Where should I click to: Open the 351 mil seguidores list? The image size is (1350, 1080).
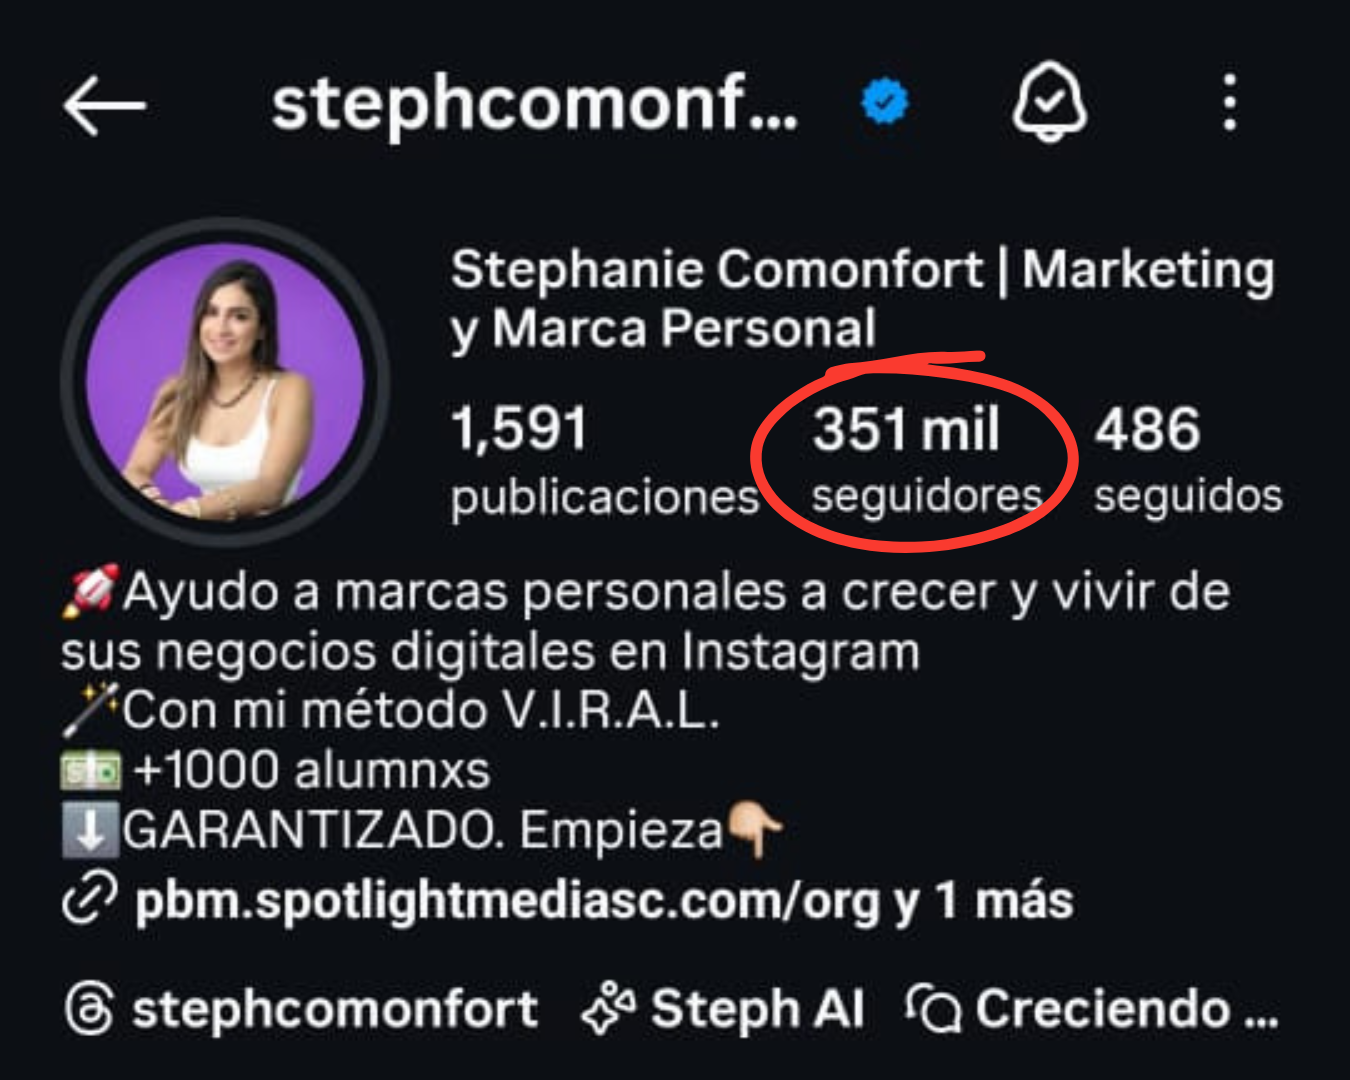pos(925,461)
